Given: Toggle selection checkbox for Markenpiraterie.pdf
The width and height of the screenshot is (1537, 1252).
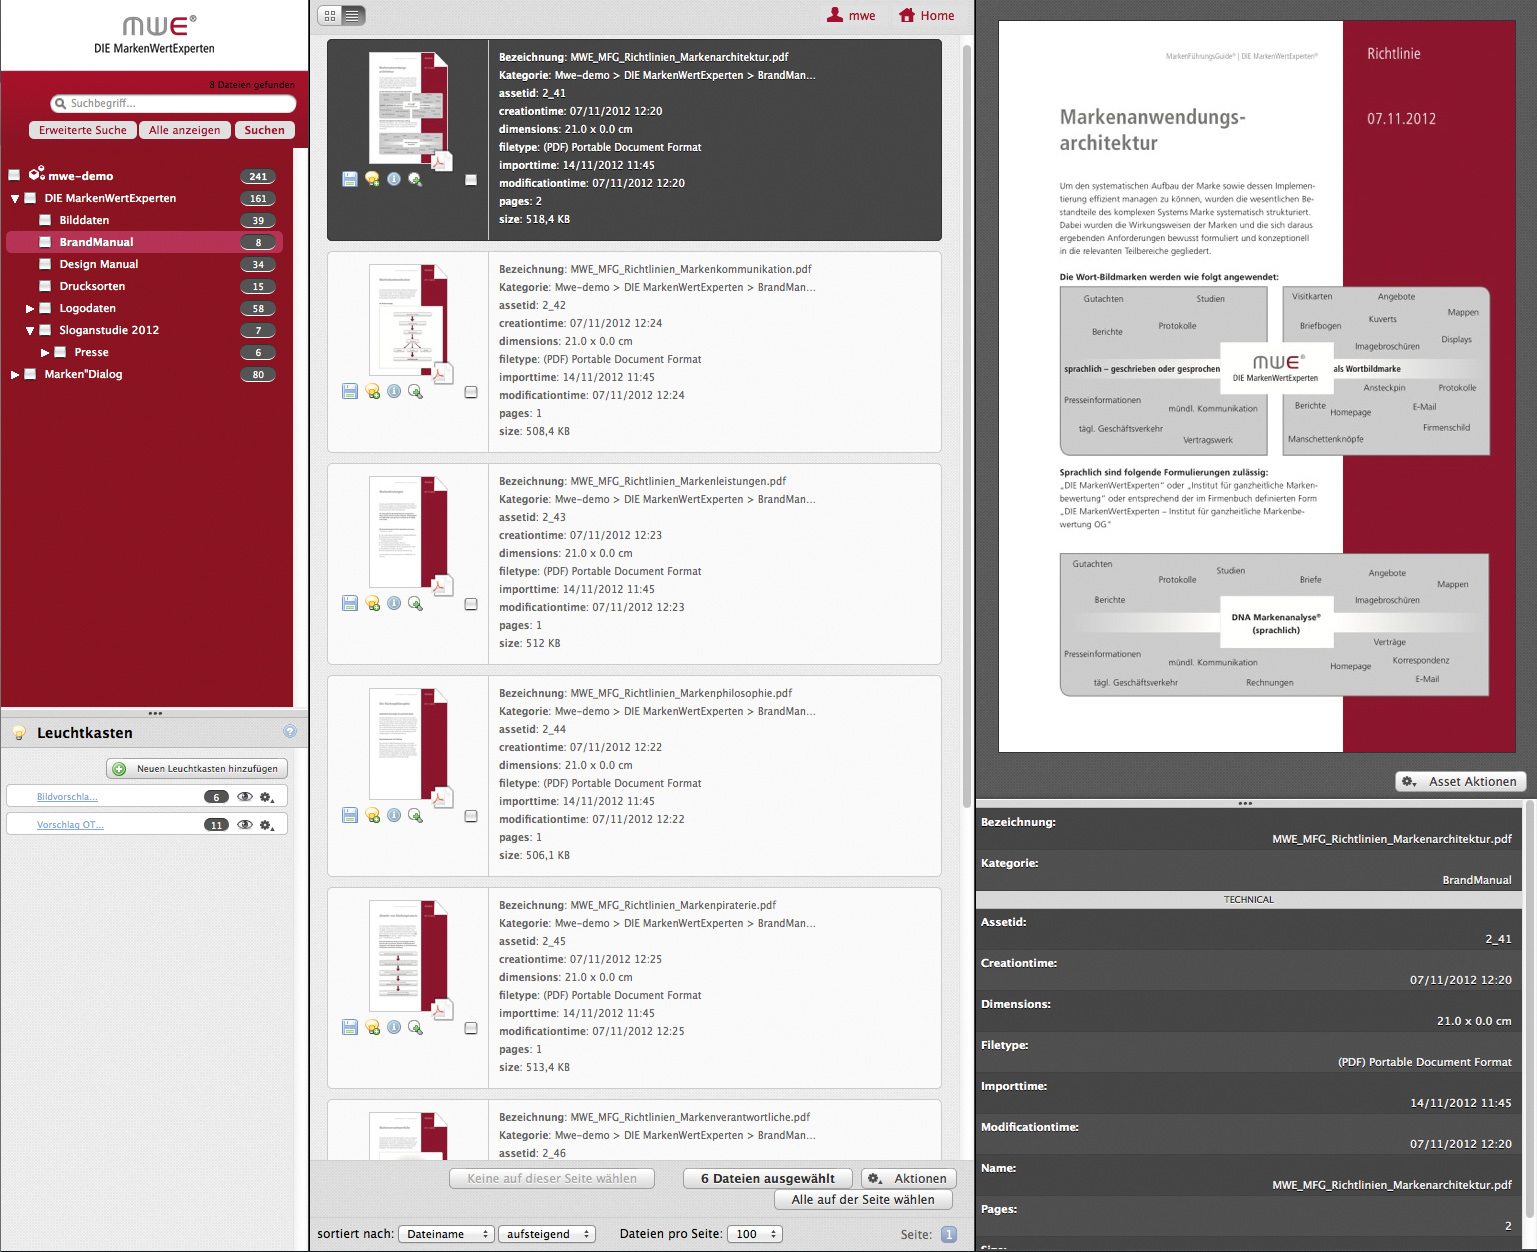Looking at the screenshot, I should point(471,1028).
